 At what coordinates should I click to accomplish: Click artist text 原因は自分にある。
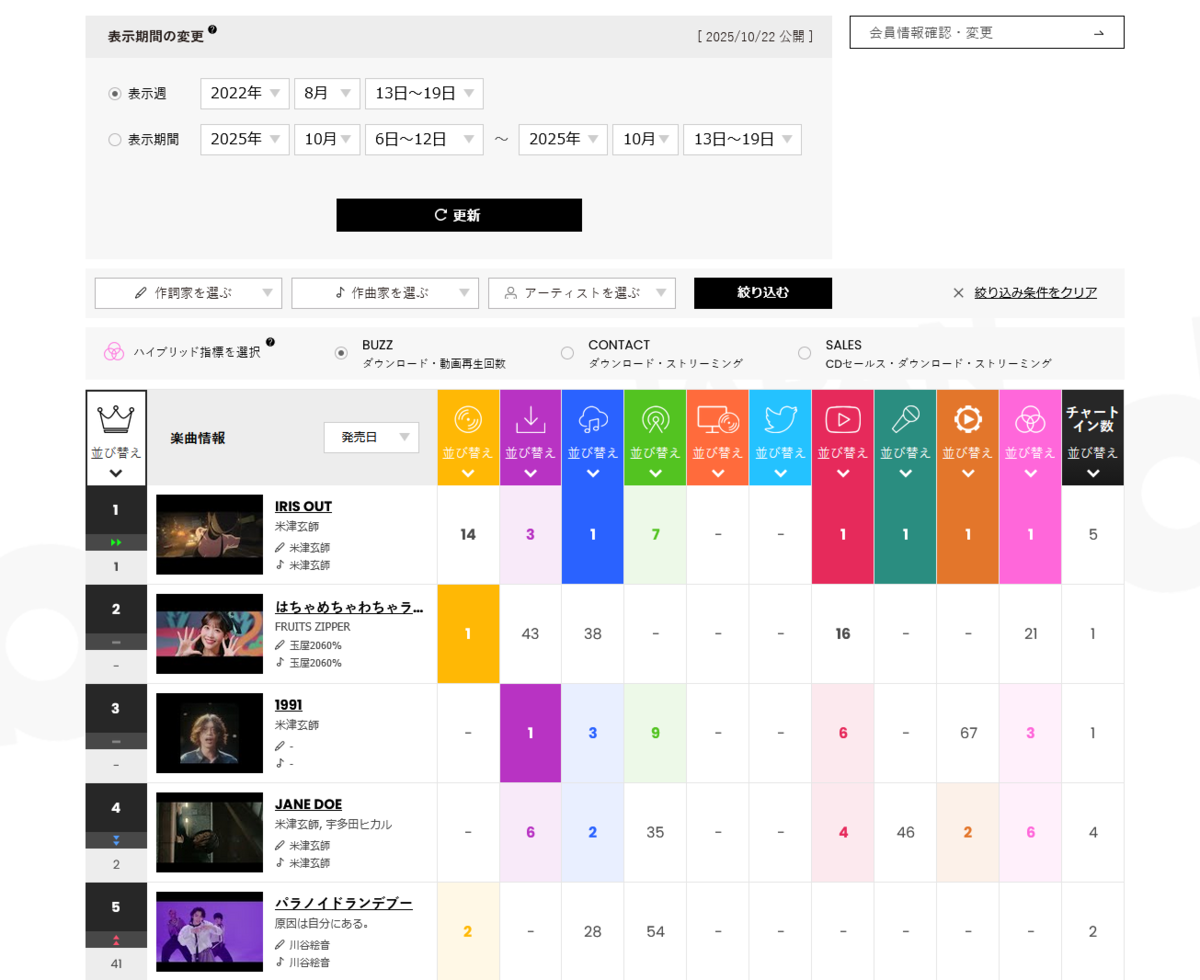coord(323,924)
